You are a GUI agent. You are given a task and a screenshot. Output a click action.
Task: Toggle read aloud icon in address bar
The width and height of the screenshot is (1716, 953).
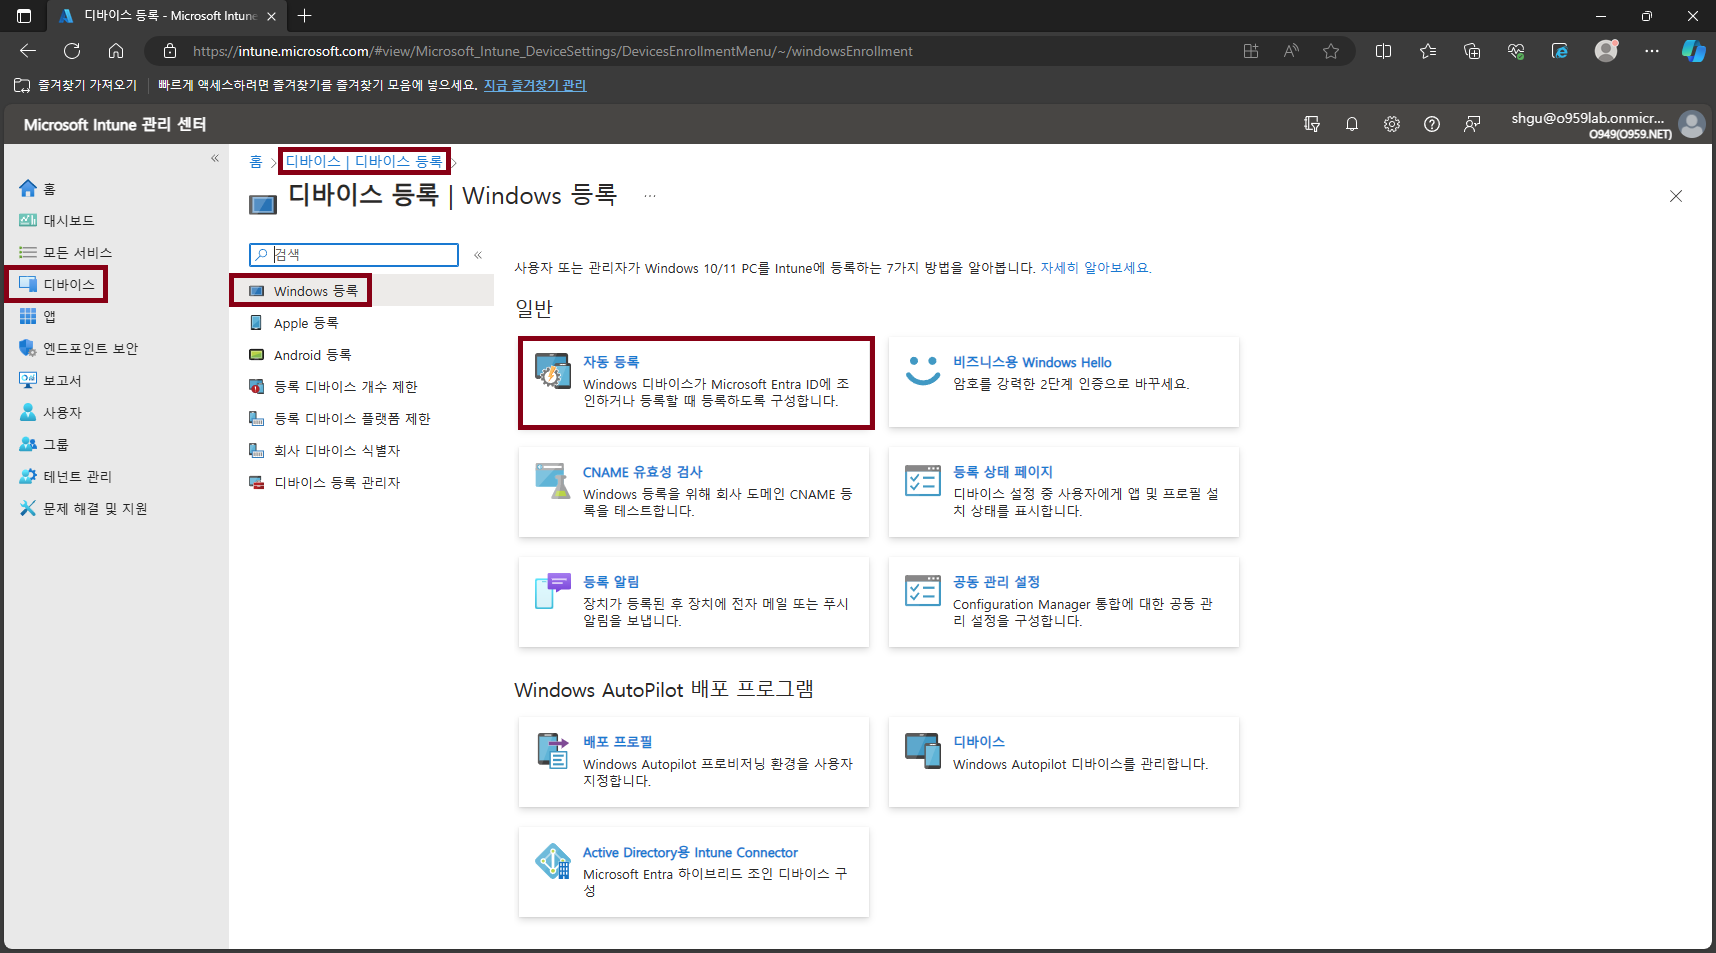(x=1291, y=51)
